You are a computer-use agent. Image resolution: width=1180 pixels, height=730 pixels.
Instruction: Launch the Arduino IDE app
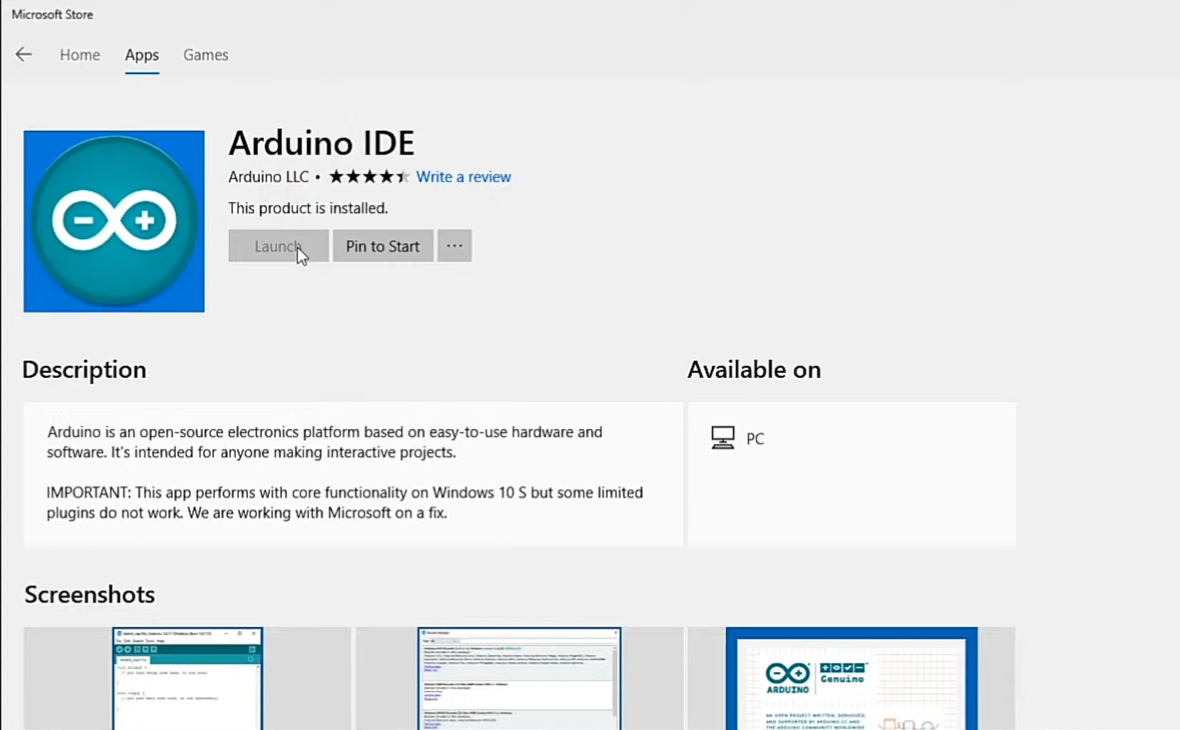278,246
